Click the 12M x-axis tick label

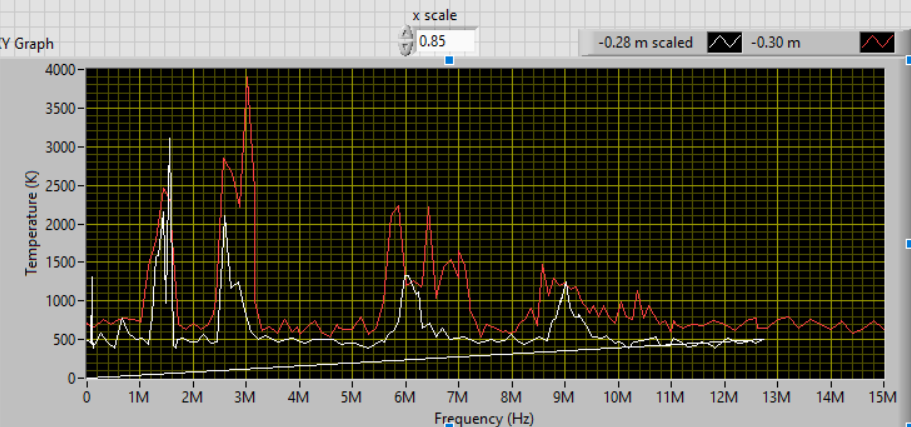[x=723, y=397]
